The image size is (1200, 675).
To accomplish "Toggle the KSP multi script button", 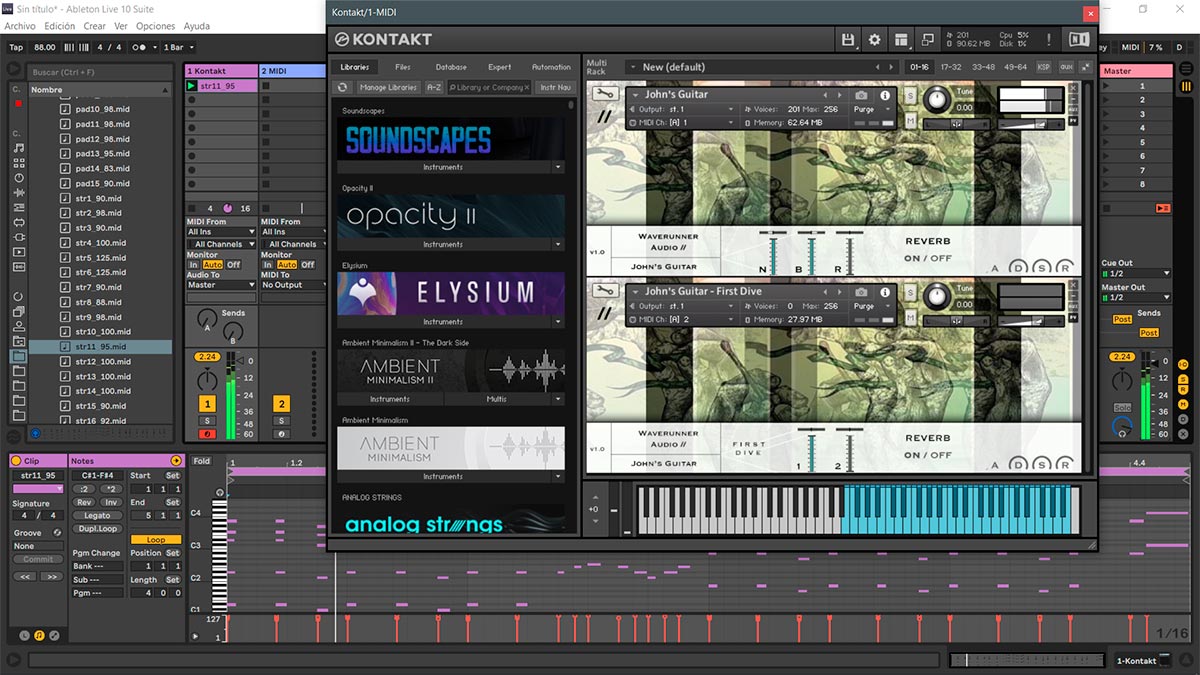I will (1044, 67).
